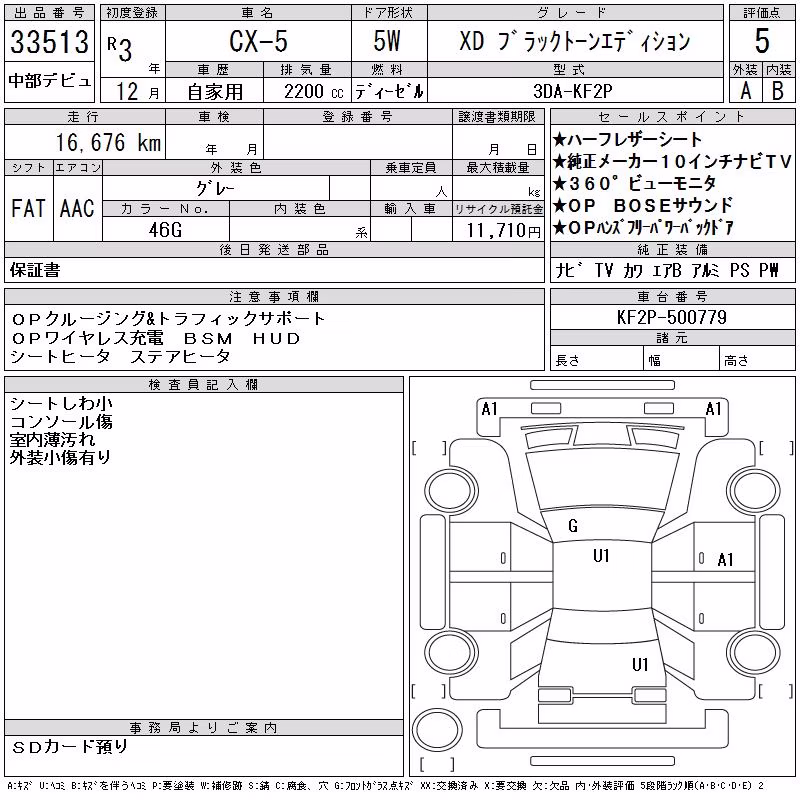
Task: Click sales point 360°ビューモニタ
Action: pyautogui.click(x=635, y=183)
